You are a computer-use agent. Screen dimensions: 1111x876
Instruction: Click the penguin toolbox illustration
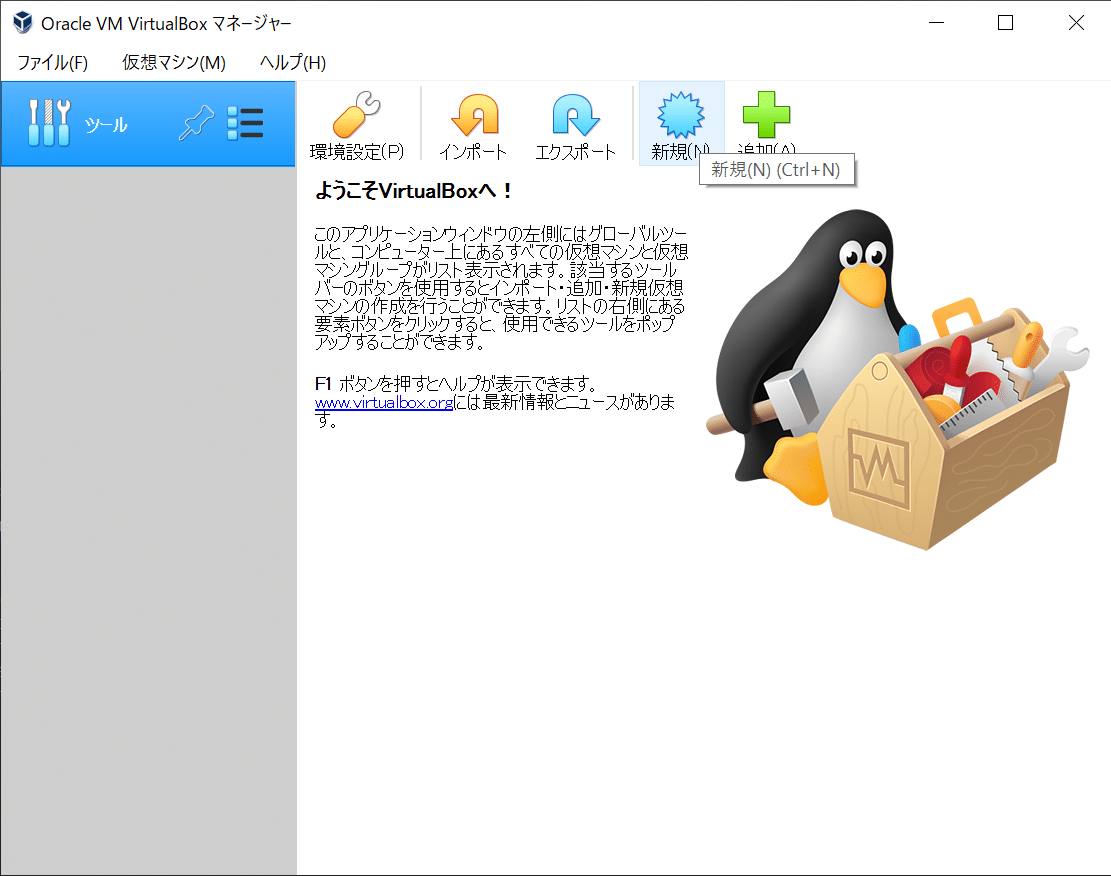point(897,379)
